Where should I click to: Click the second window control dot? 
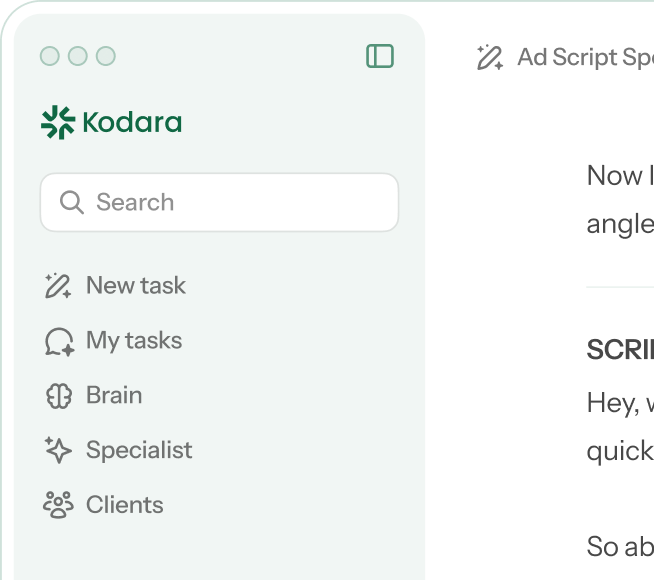(x=78, y=56)
